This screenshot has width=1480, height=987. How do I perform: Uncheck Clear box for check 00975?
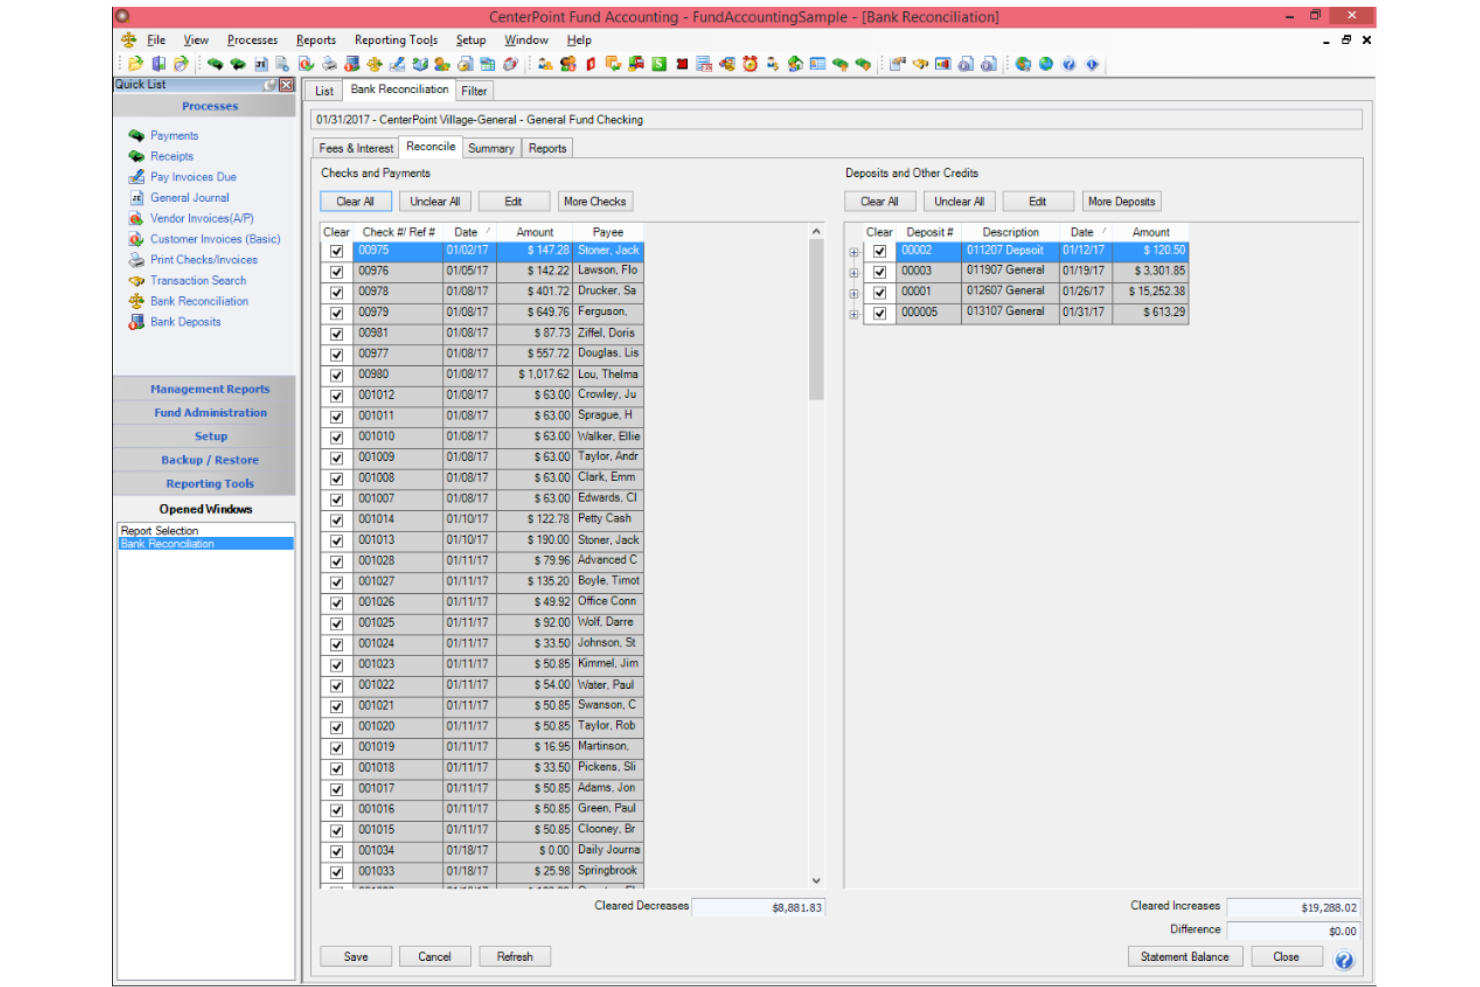tap(337, 251)
